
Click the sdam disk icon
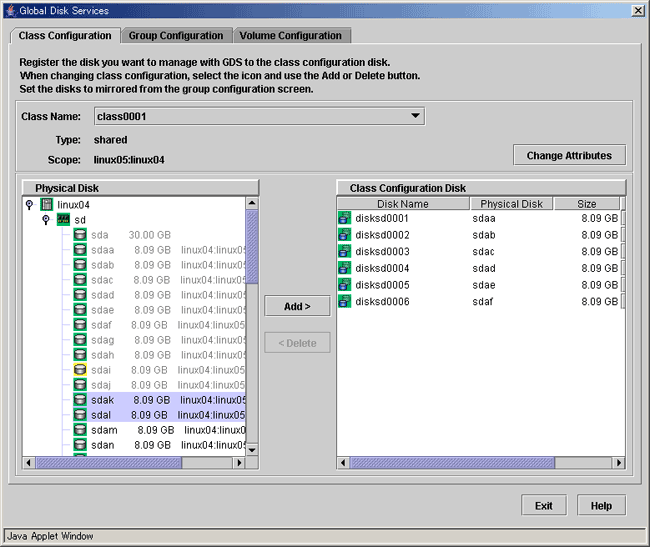click(x=80, y=429)
